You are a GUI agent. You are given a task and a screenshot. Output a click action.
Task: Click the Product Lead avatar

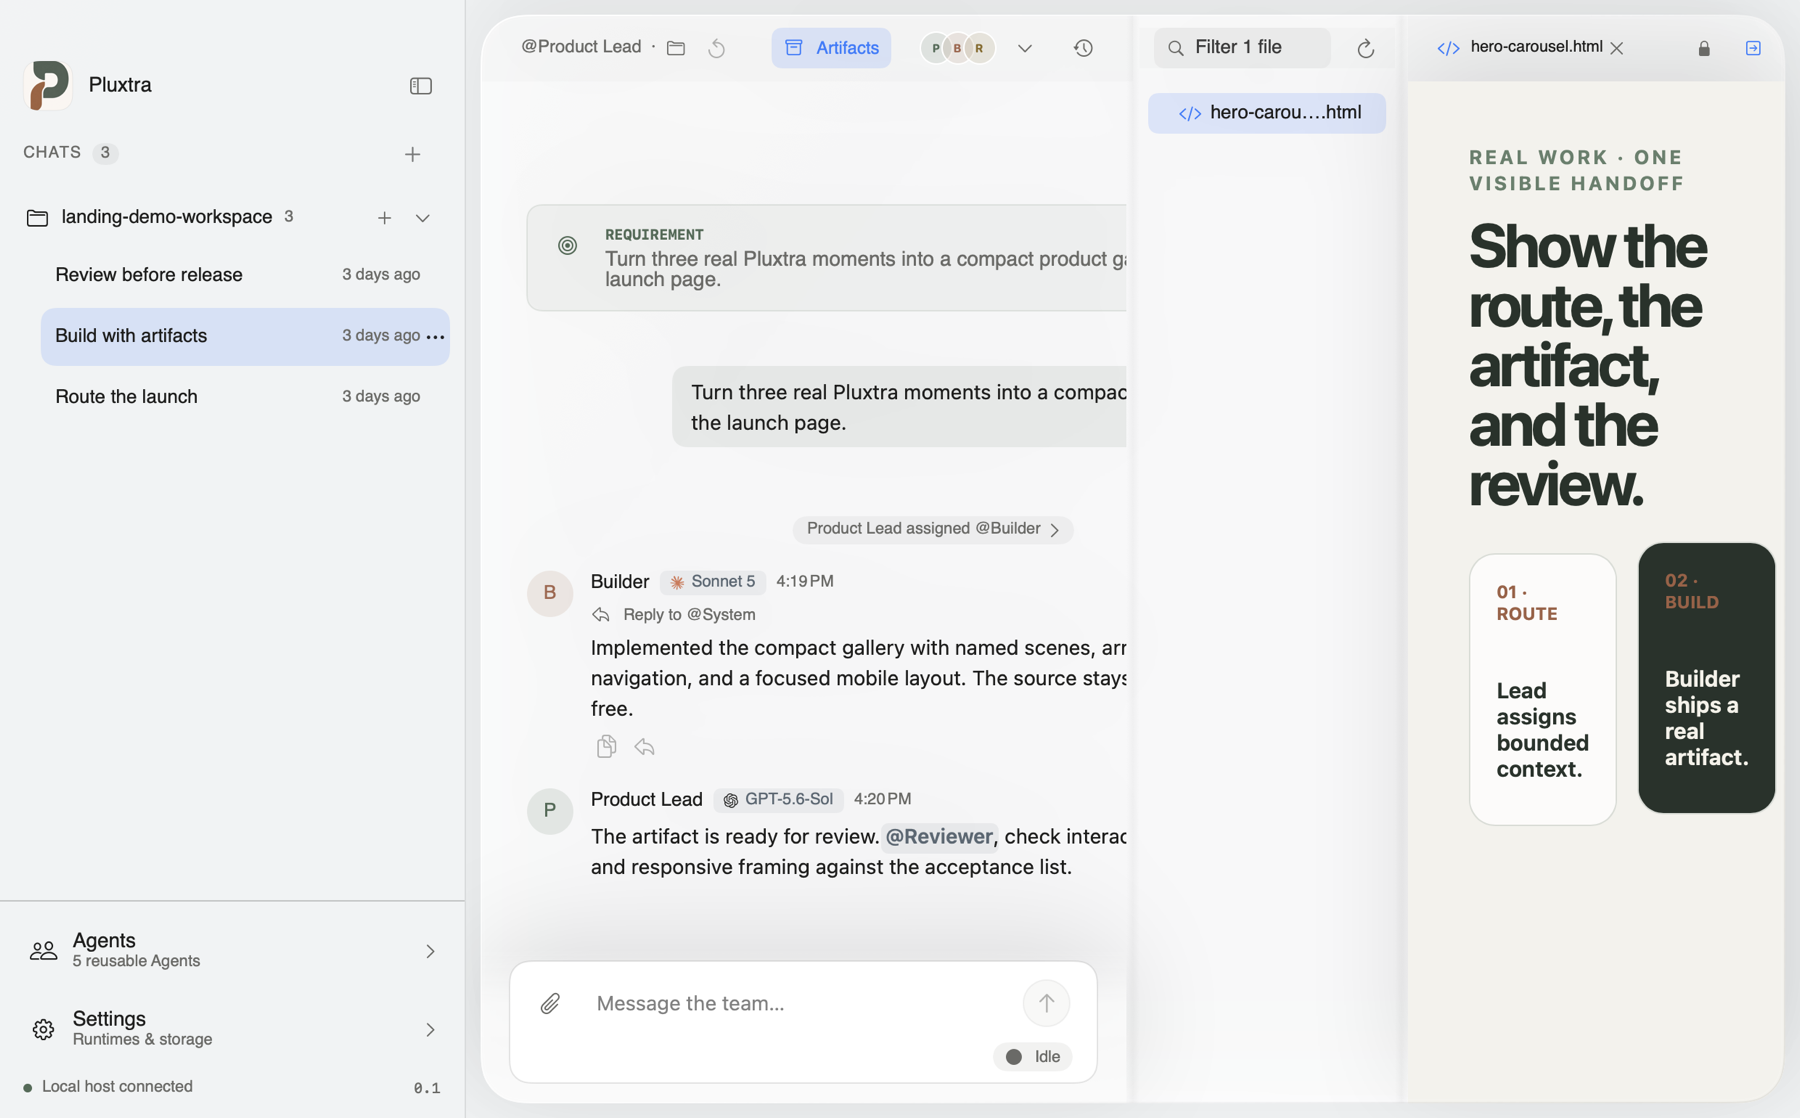[x=550, y=811]
